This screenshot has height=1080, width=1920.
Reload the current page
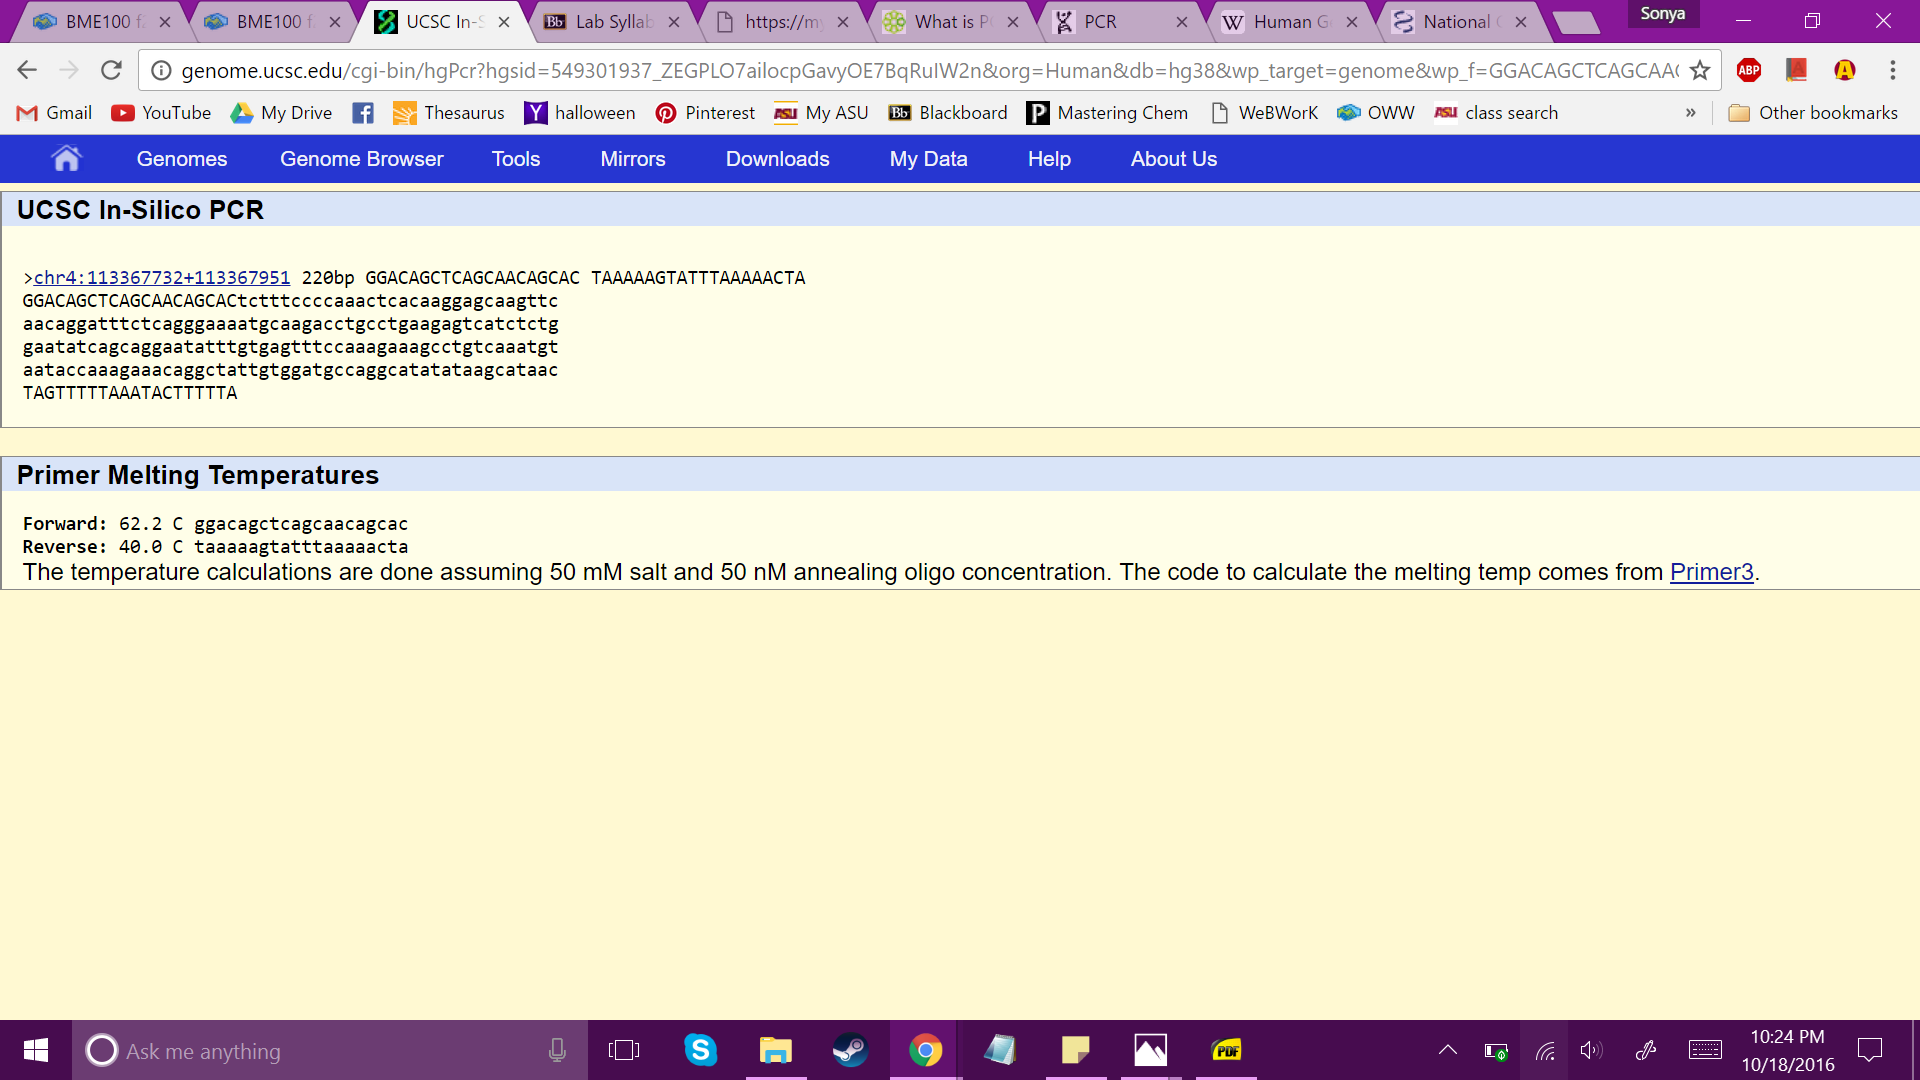(111, 70)
